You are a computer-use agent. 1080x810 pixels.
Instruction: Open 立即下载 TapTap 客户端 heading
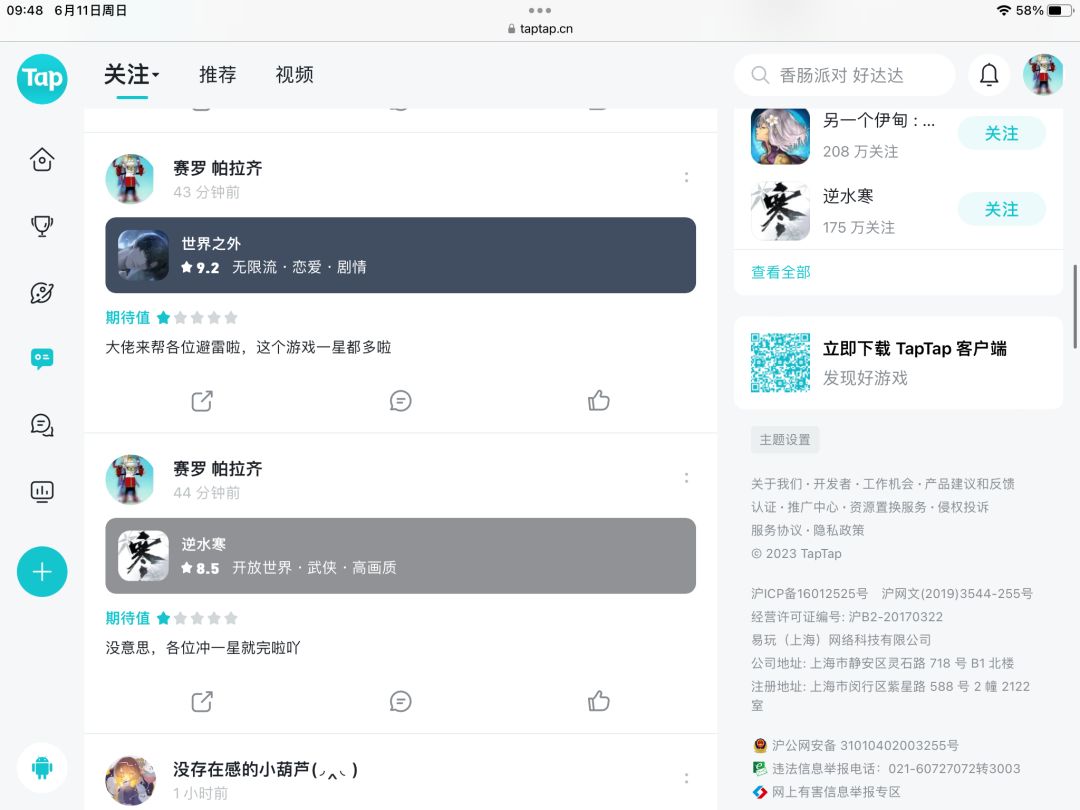pos(915,349)
